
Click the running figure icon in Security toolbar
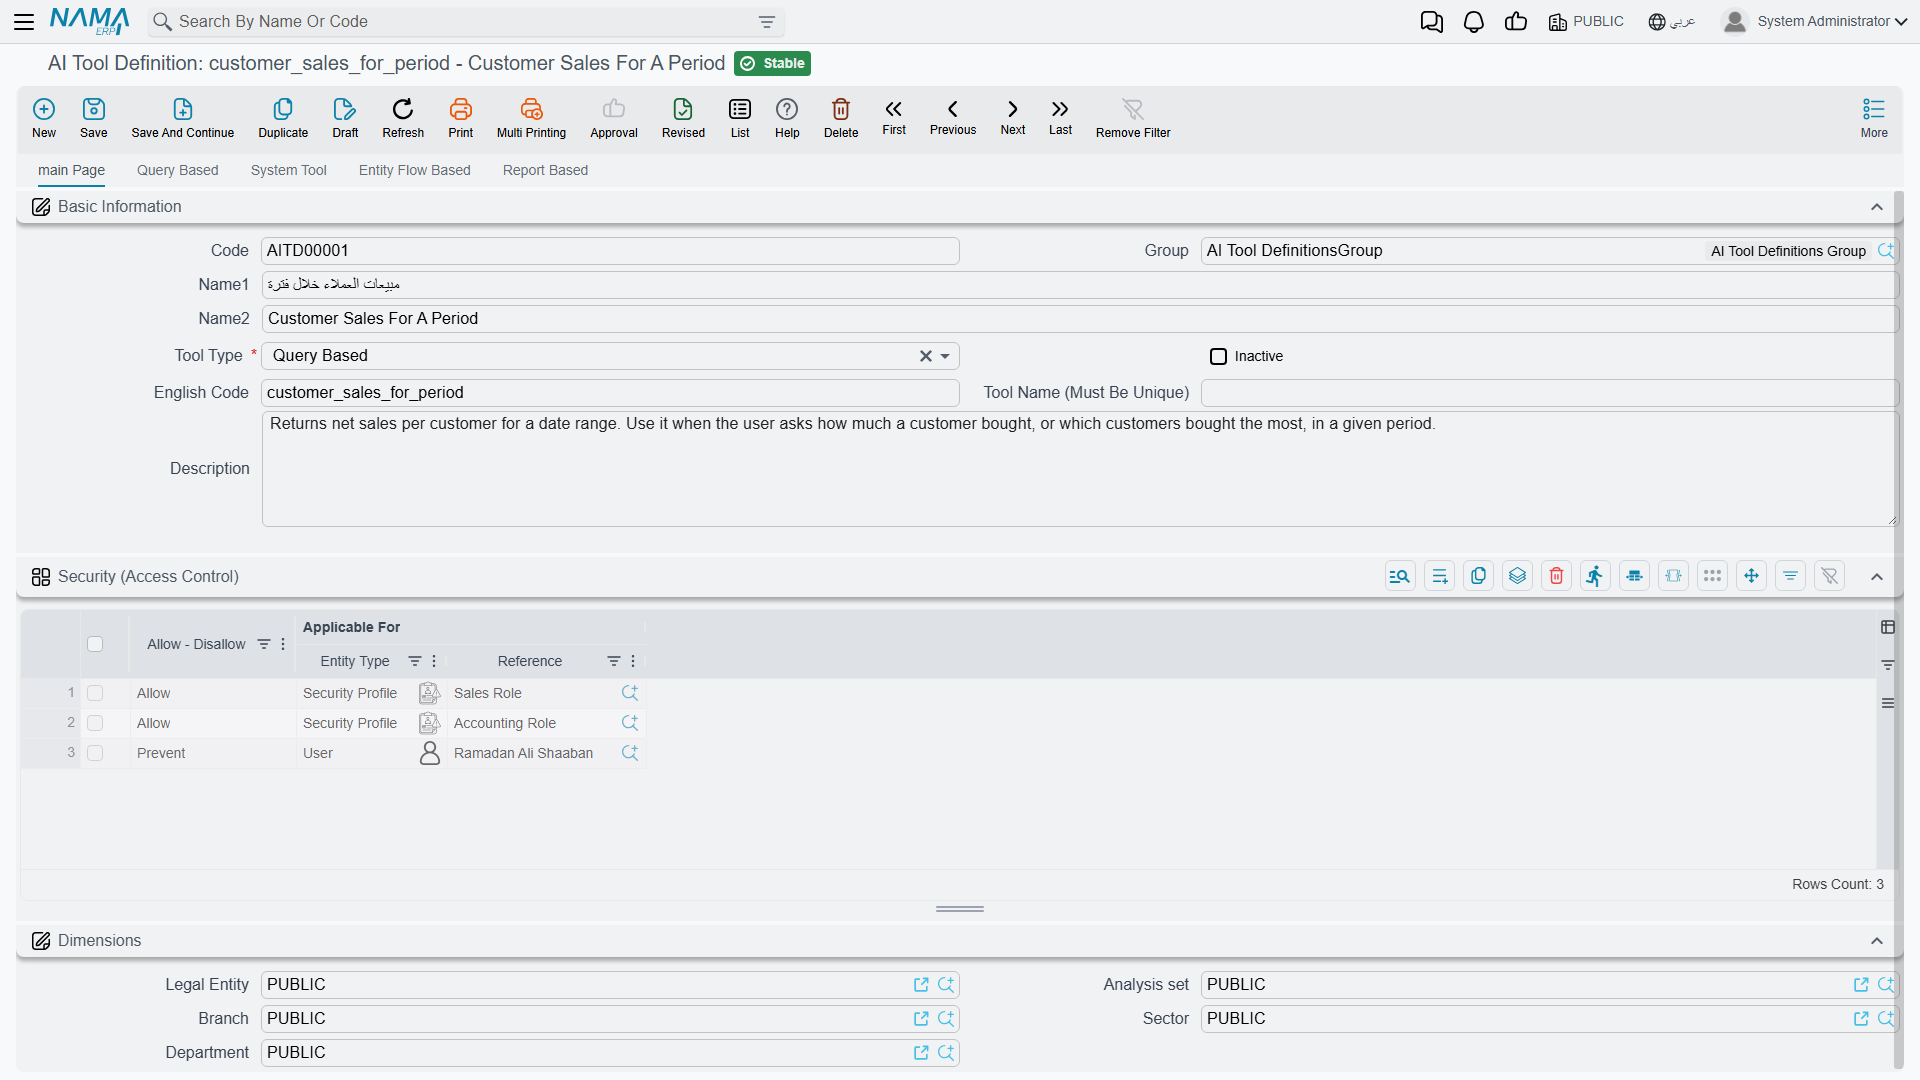(1595, 576)
